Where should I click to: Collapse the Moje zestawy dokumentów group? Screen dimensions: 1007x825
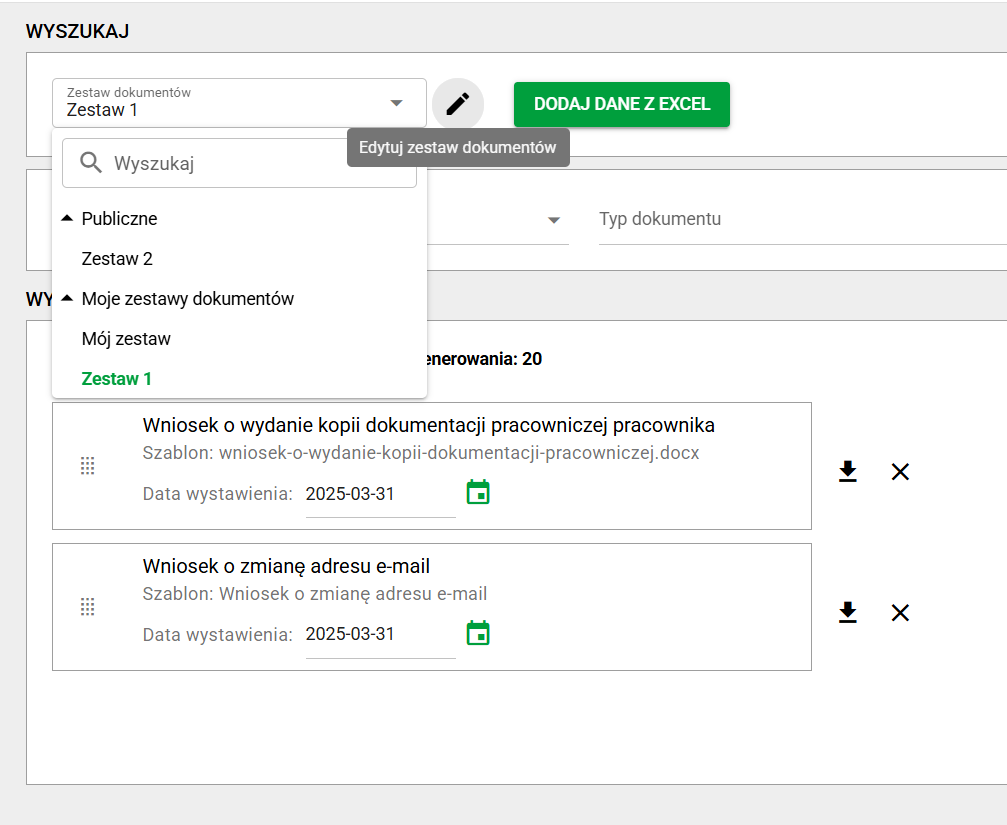click(67, 298)
